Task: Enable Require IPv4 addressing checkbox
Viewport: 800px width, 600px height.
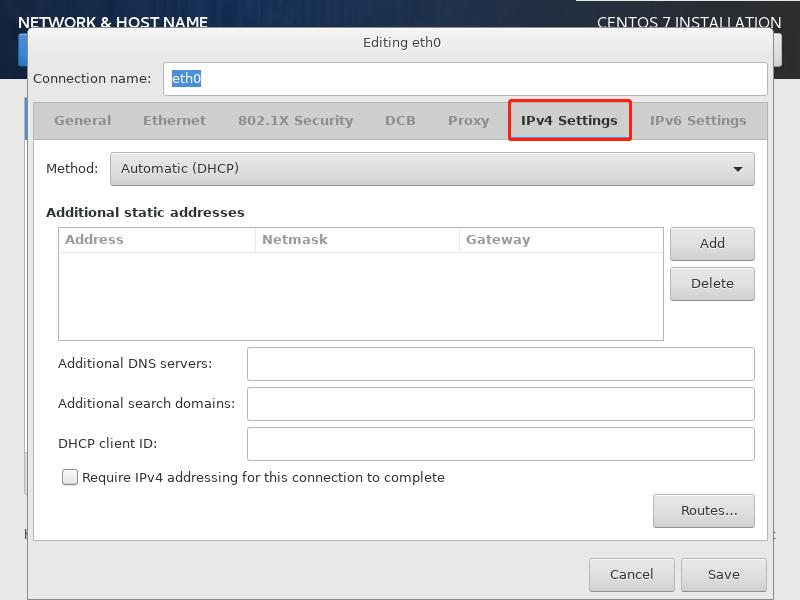Action: pyautogui.click(x=70, y=477)
